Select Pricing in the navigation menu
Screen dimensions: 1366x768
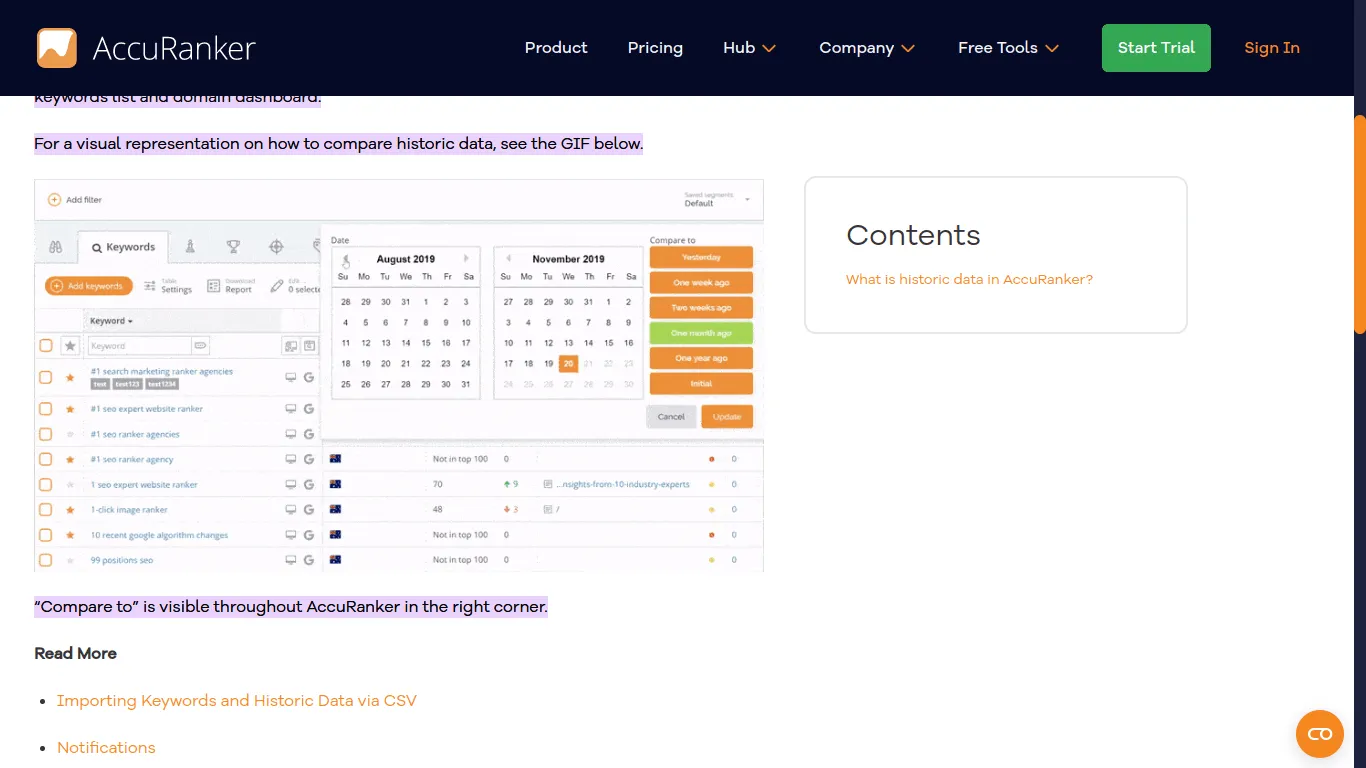click(x=655, y=47)
